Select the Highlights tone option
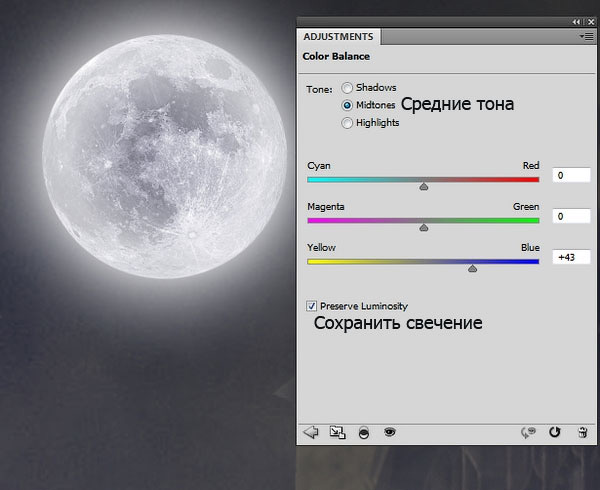 point(347,123)
